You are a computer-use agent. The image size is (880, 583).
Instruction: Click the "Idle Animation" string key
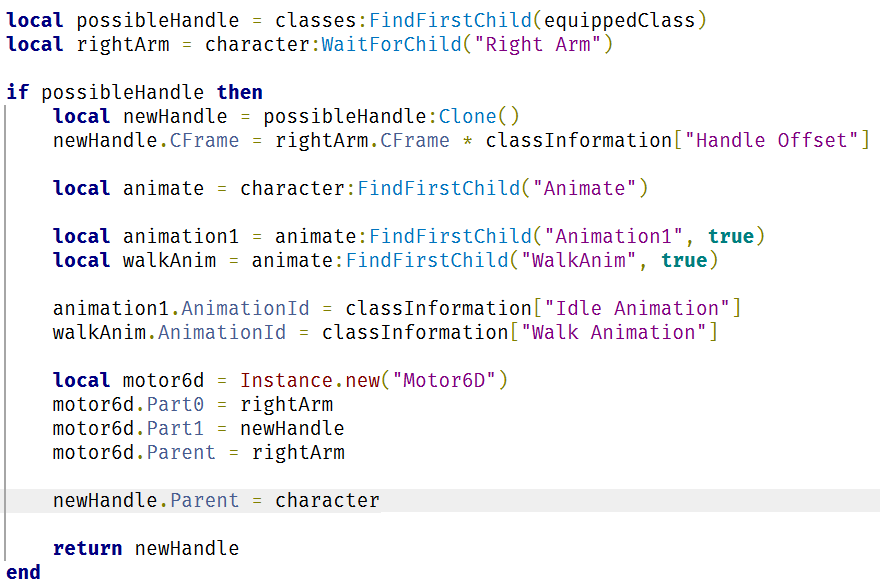click(637, 308)
